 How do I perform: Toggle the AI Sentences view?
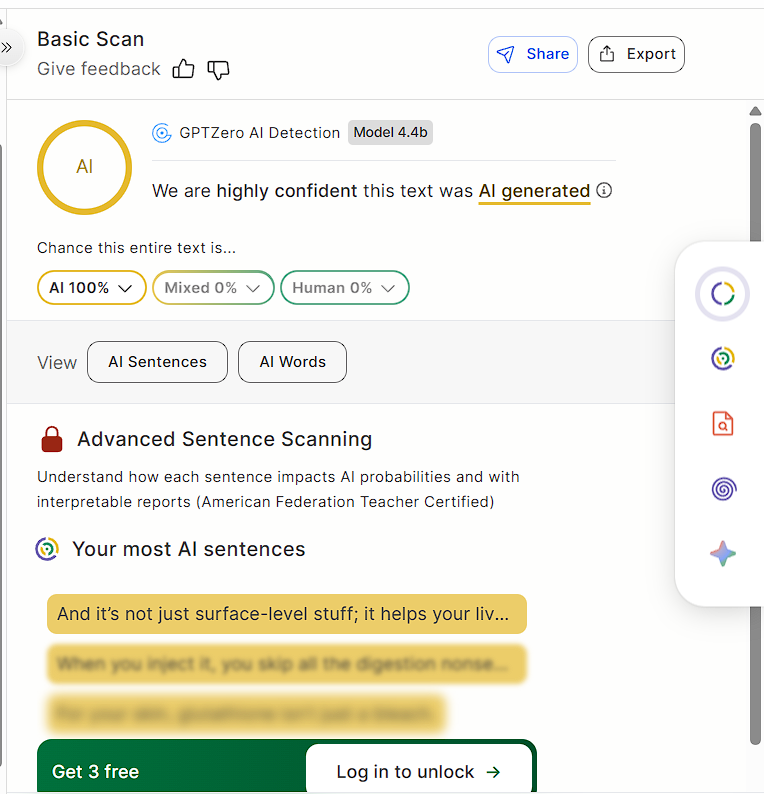click(x=157, y=362)
